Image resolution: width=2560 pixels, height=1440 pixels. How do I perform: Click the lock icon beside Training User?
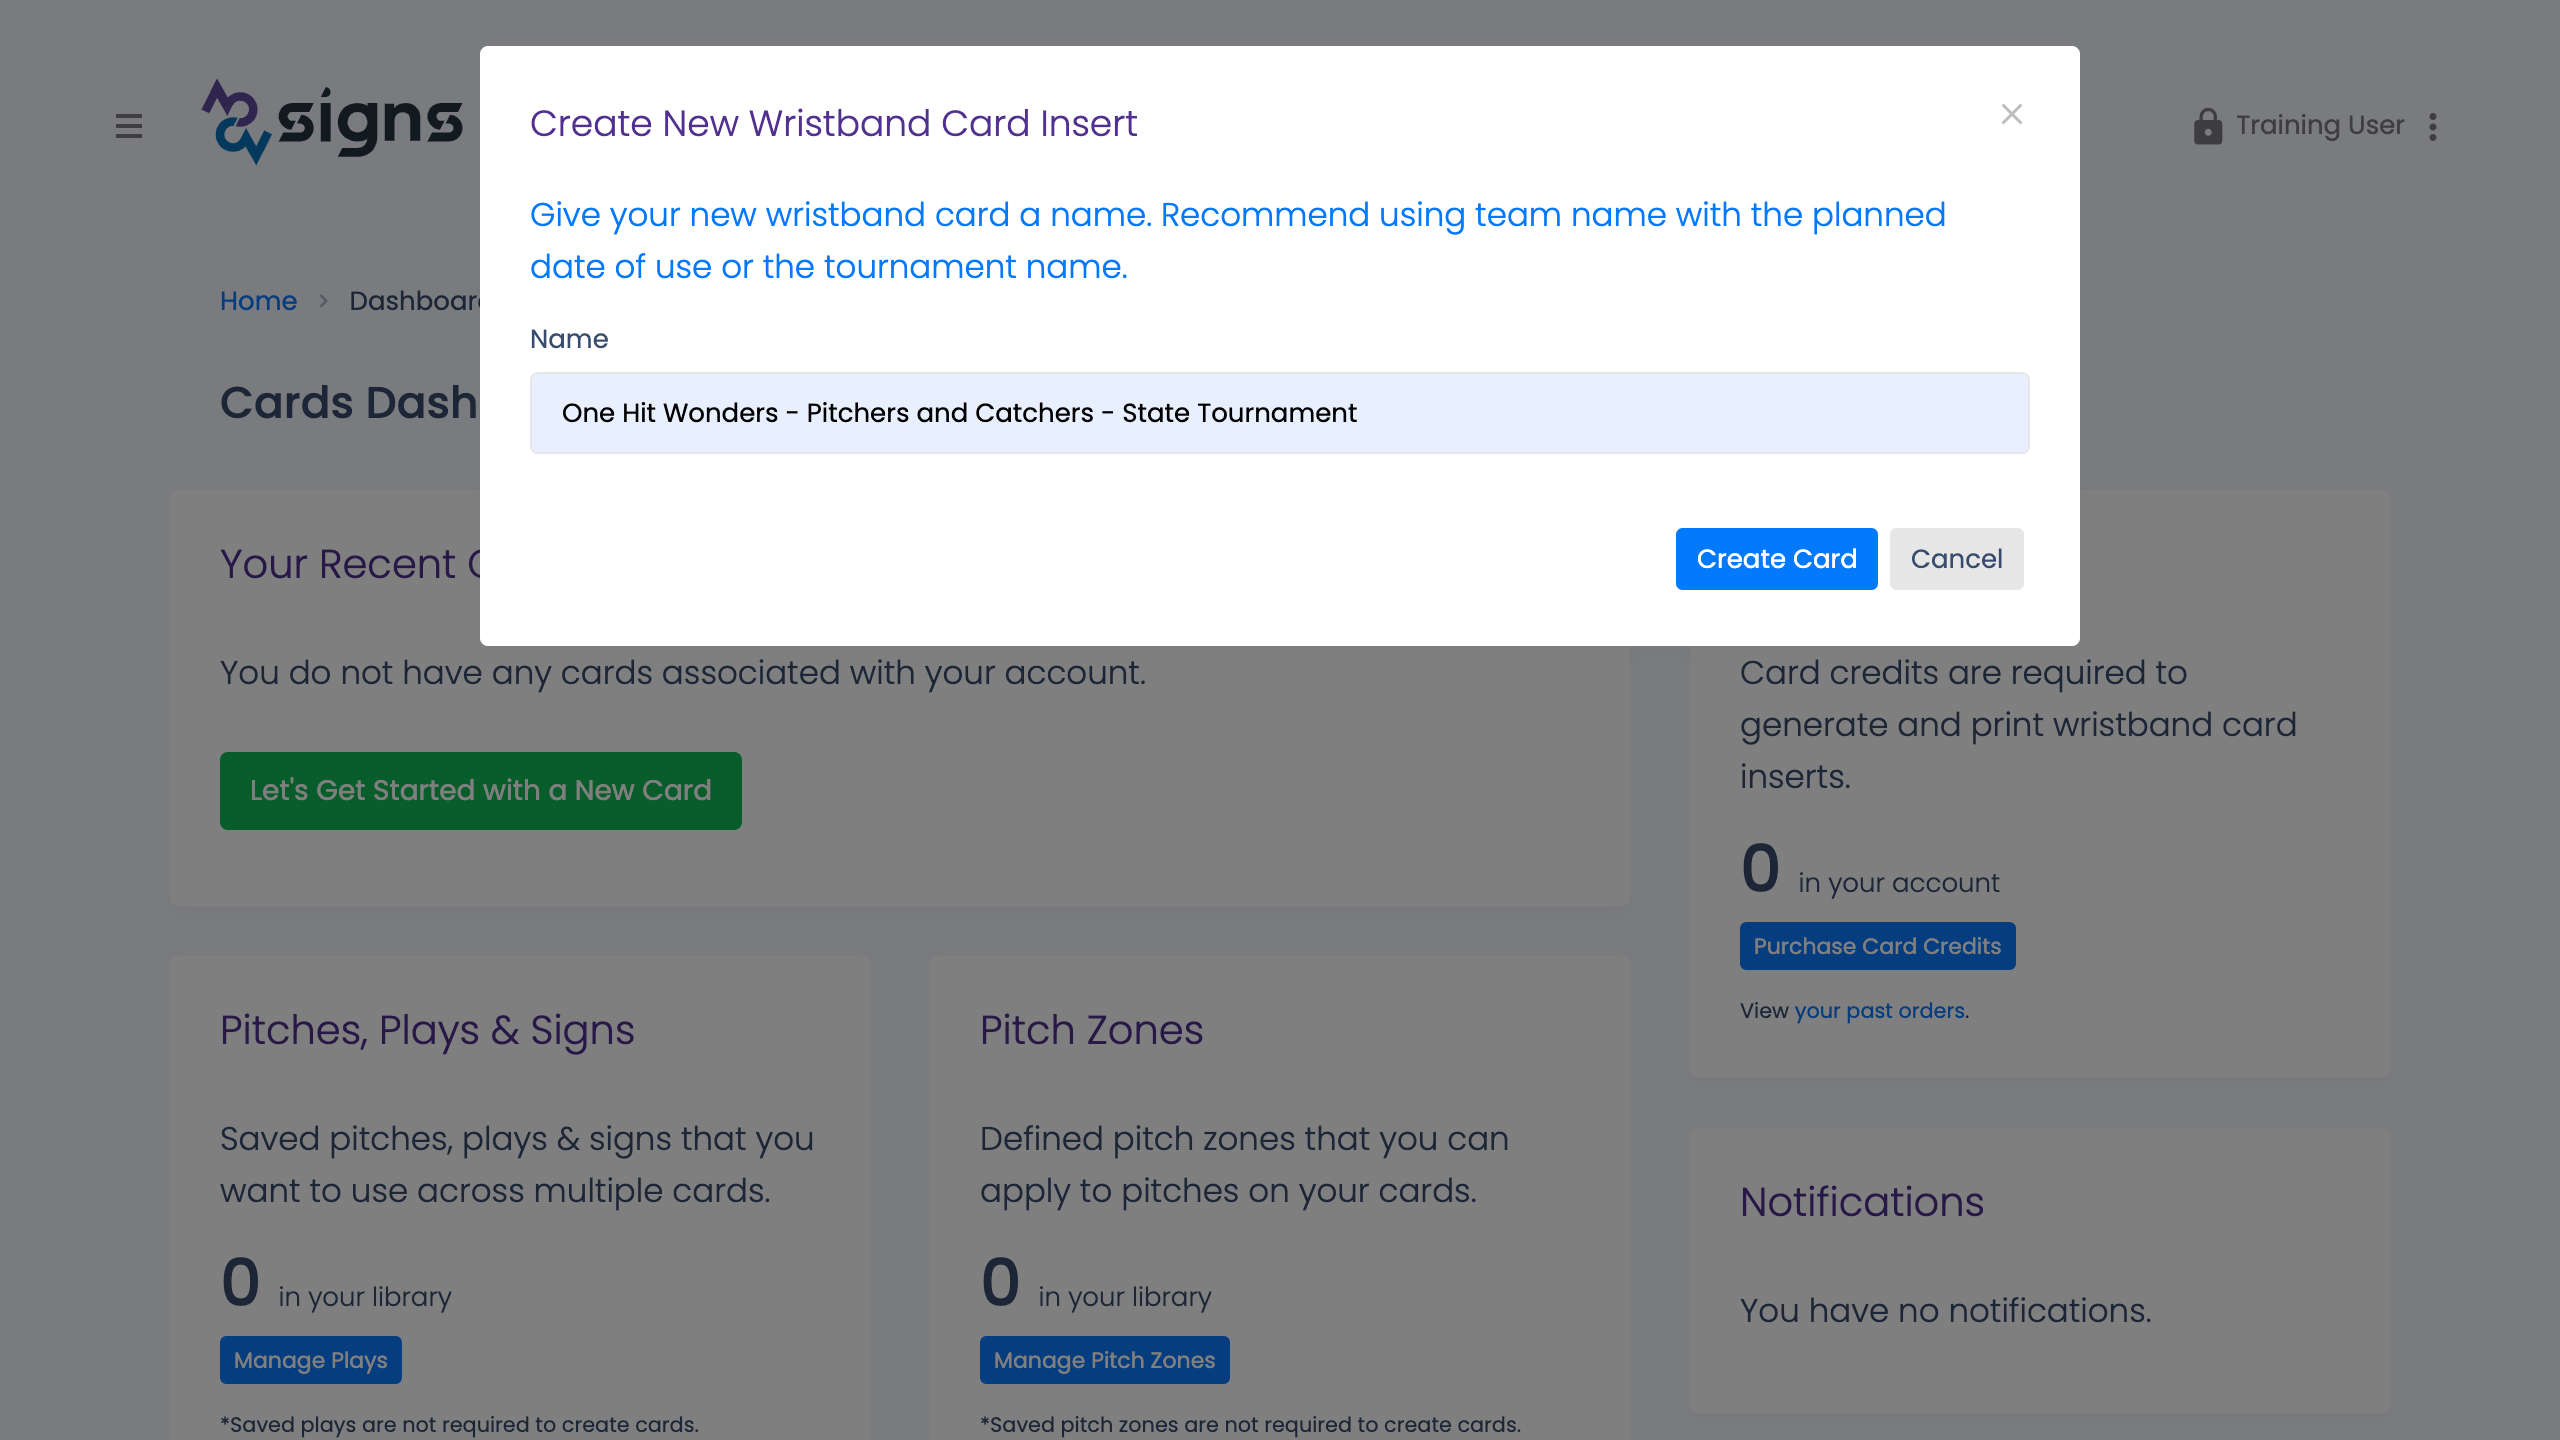coord(2207,127)
